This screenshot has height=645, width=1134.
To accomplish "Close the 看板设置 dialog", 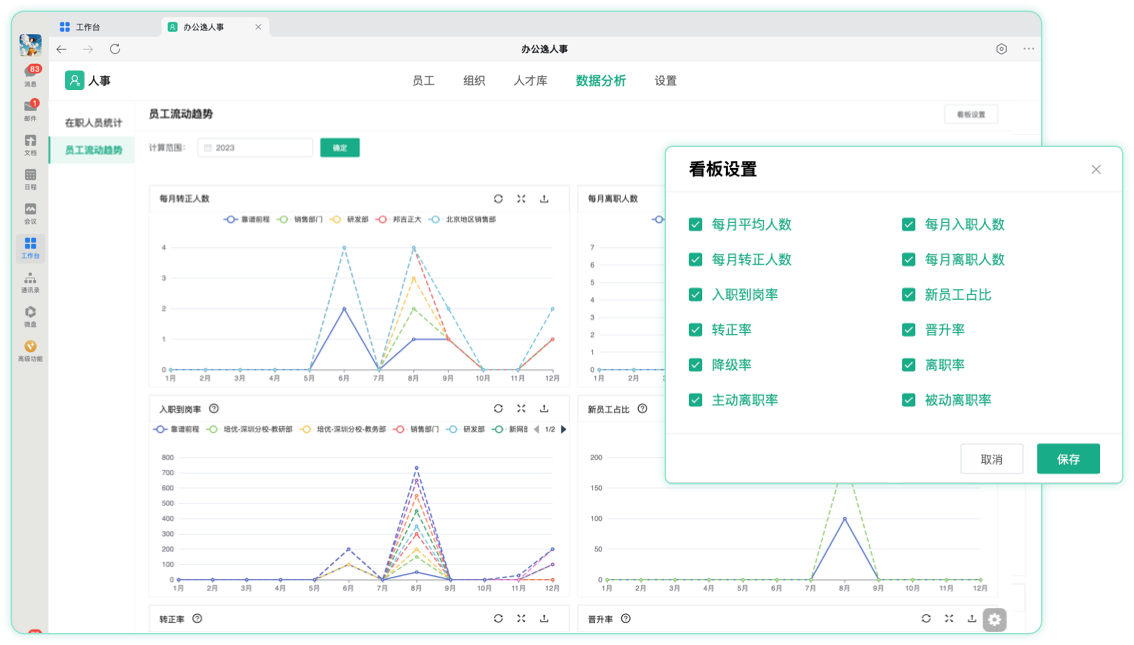I will click(1096, 169).
